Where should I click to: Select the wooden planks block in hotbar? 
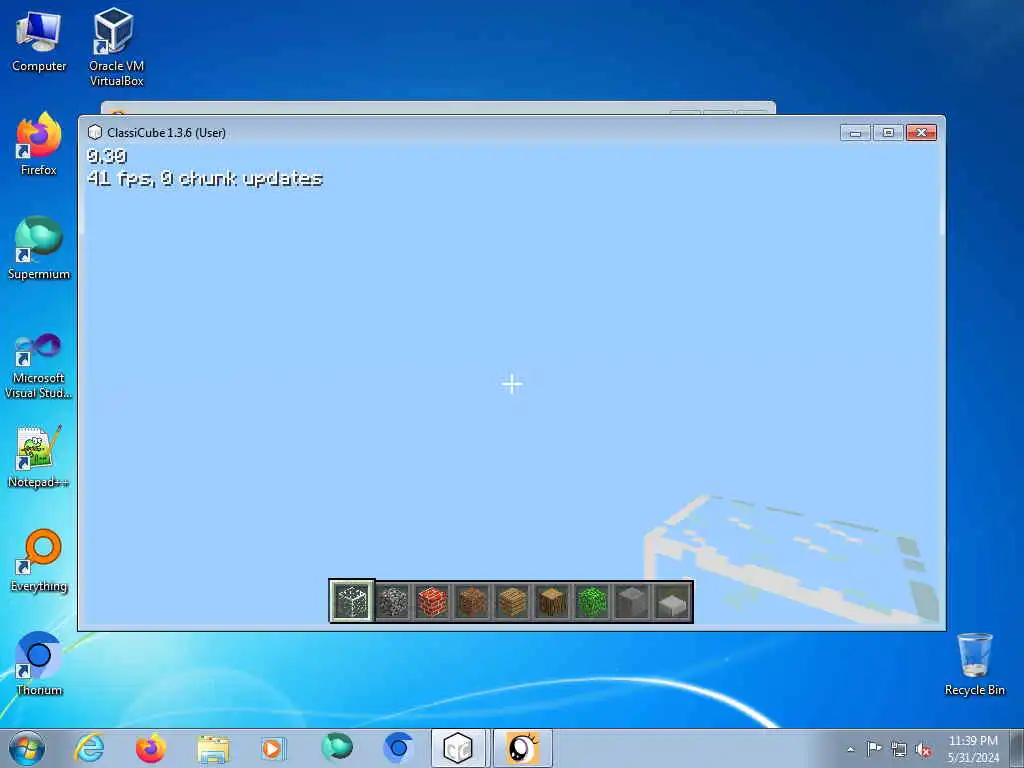pos(512,601)
